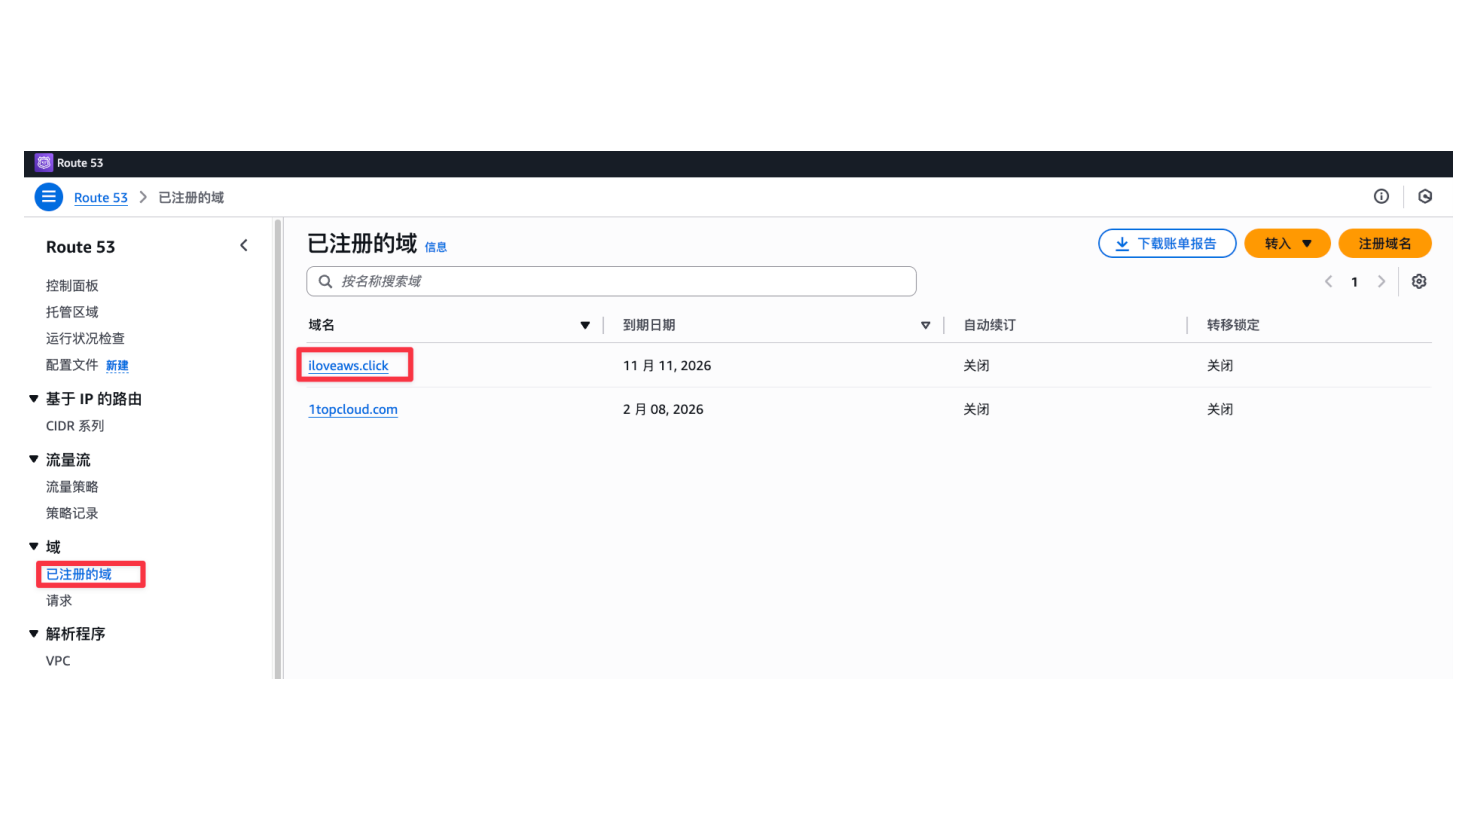Viewport: 1478px width, 830px height.
Task: Collapse the 流量流 section
Action: (34, 460)
